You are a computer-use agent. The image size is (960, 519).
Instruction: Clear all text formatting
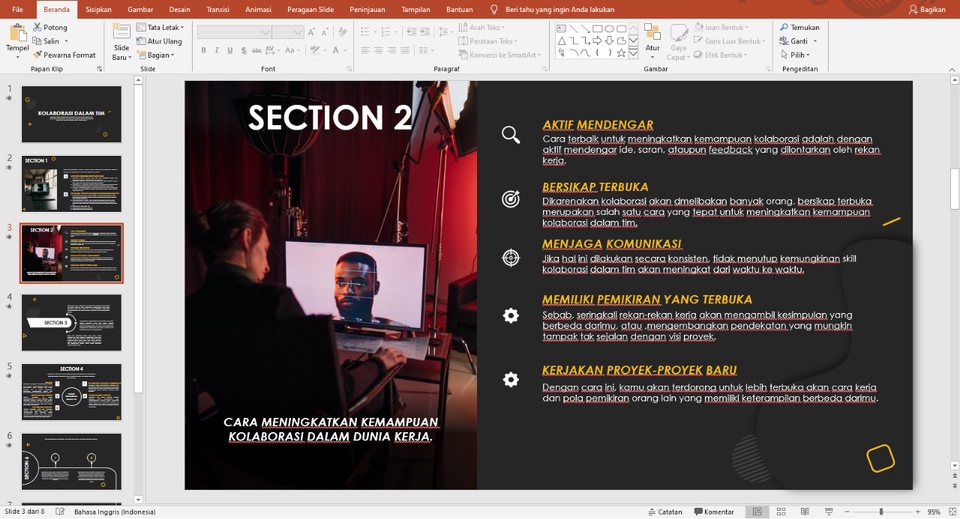342,32
